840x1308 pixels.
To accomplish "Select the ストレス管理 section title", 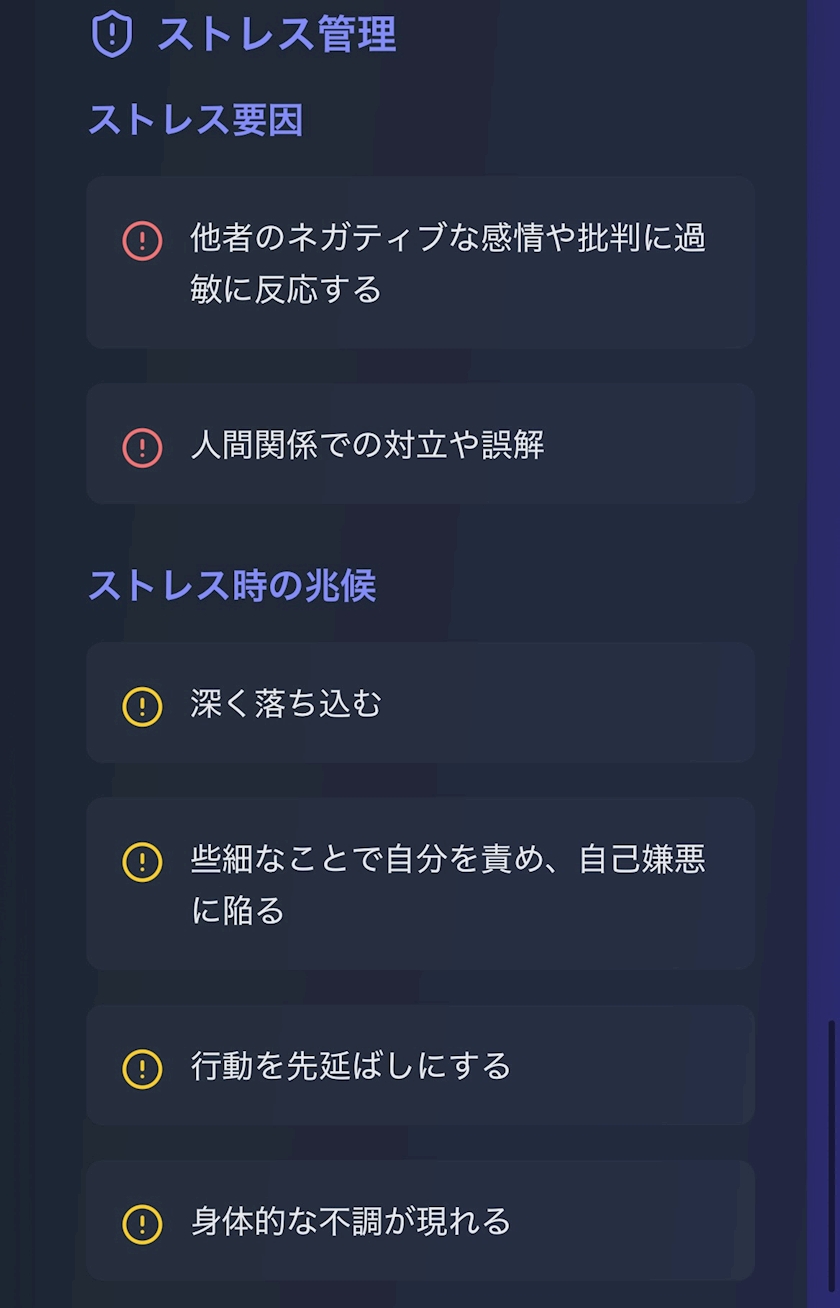I will tap(277, 34).
